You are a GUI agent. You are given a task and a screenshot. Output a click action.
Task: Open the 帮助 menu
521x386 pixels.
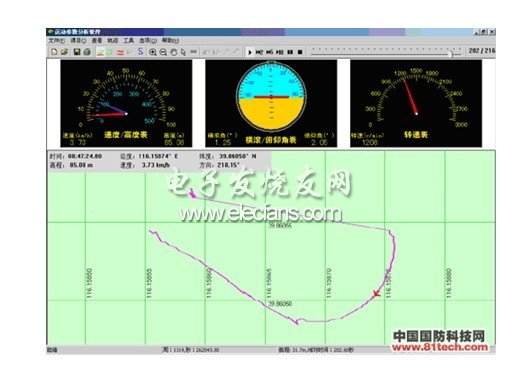(x=170, y=41)
